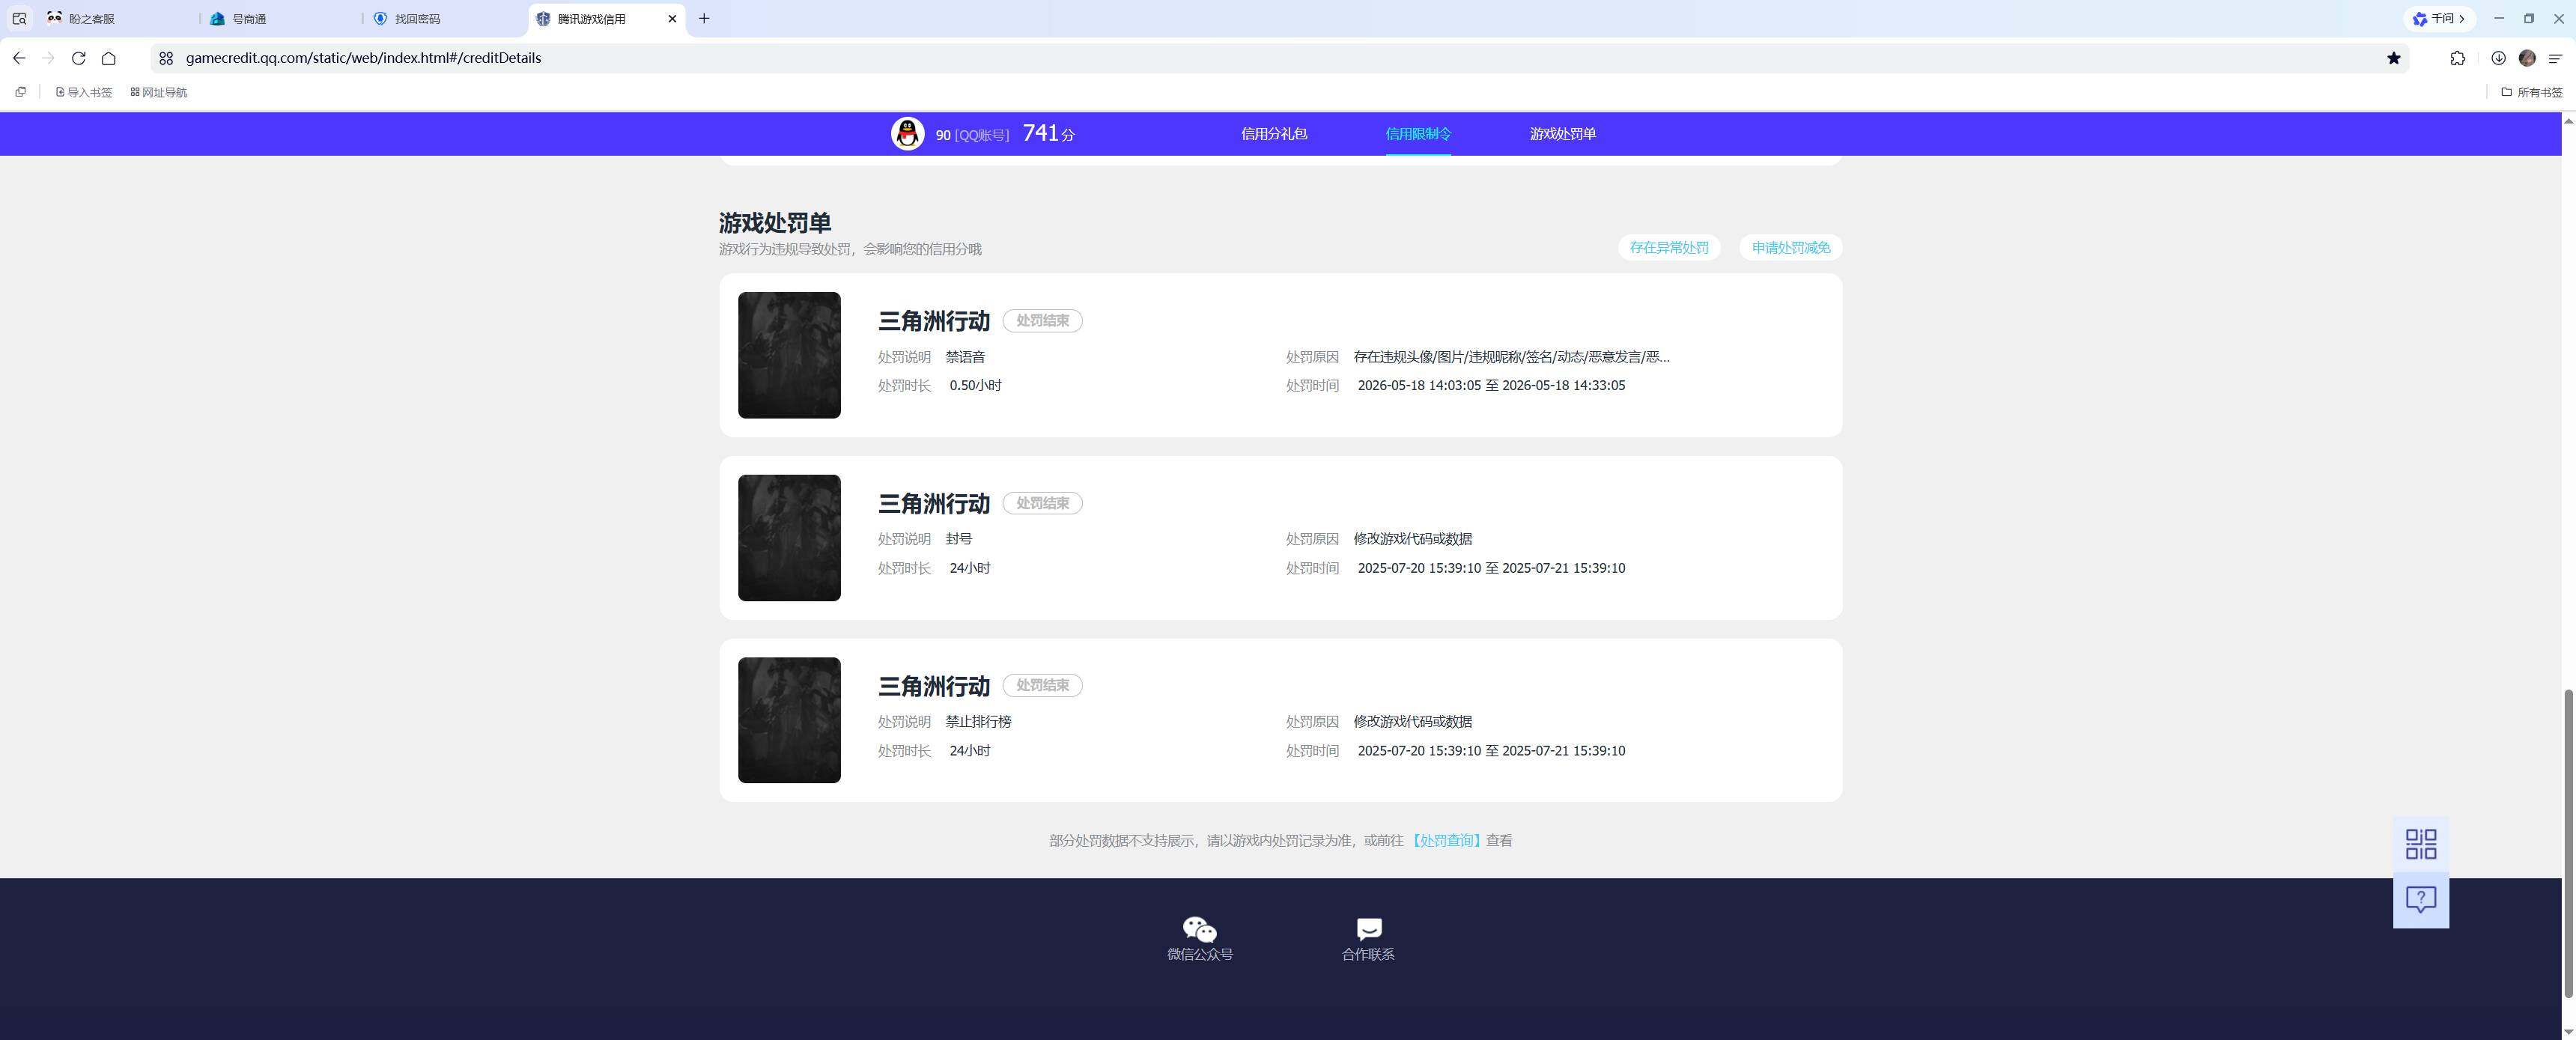This screenshot has width=2576, height=1040.
Task: Open 千问 assistant button
Action: pos(2439,18)
